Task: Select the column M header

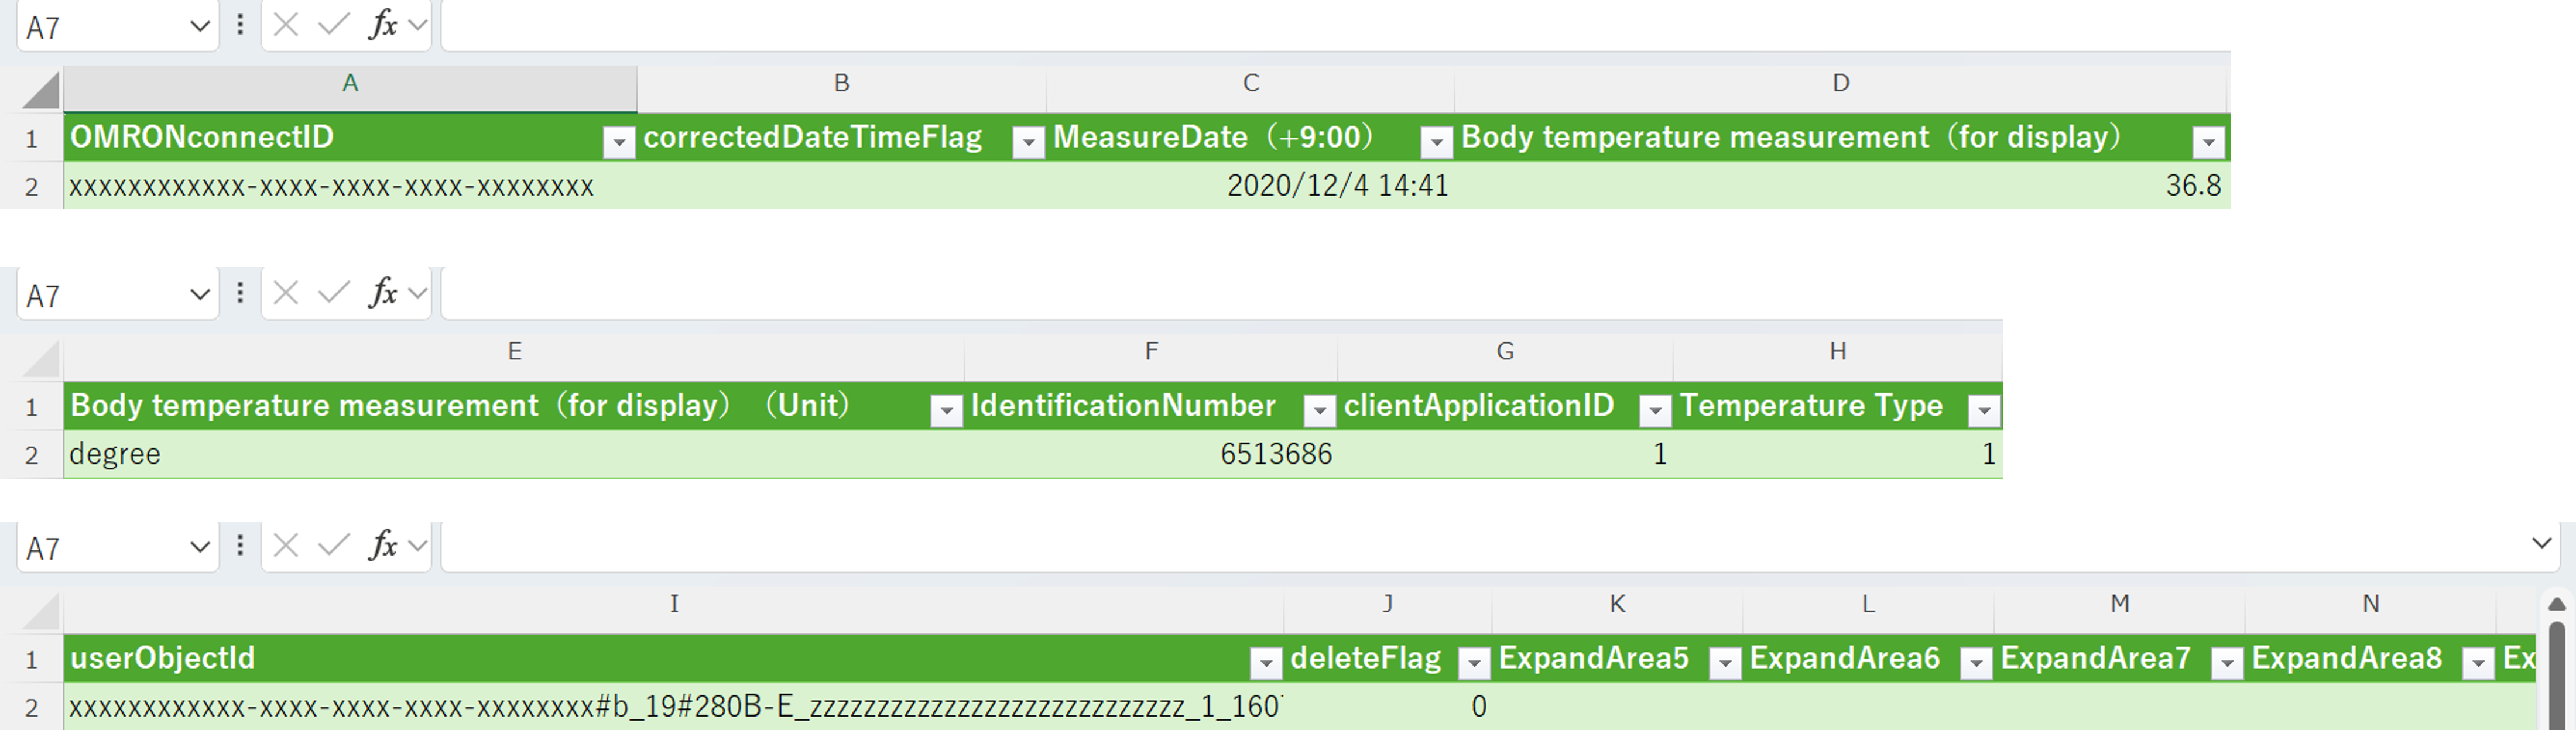Action: coord(2119,604)
